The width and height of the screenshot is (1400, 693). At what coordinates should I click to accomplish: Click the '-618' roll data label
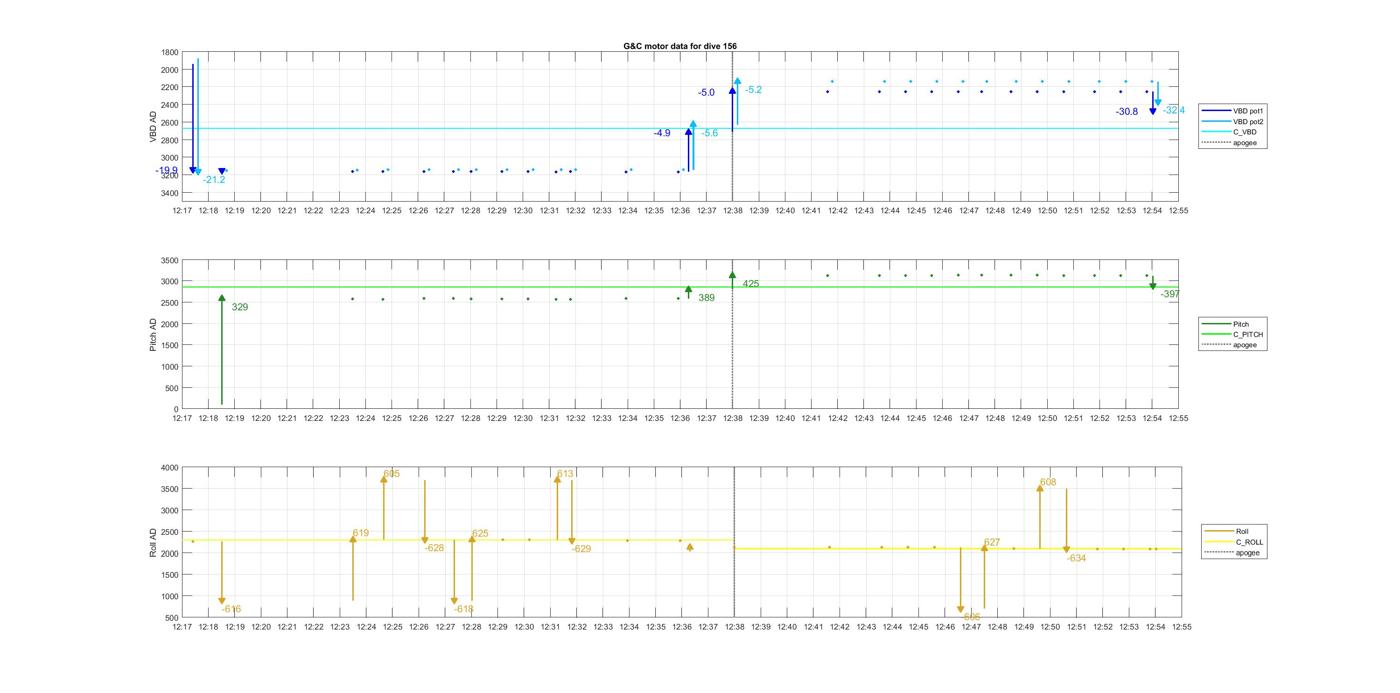click(463, 609)
